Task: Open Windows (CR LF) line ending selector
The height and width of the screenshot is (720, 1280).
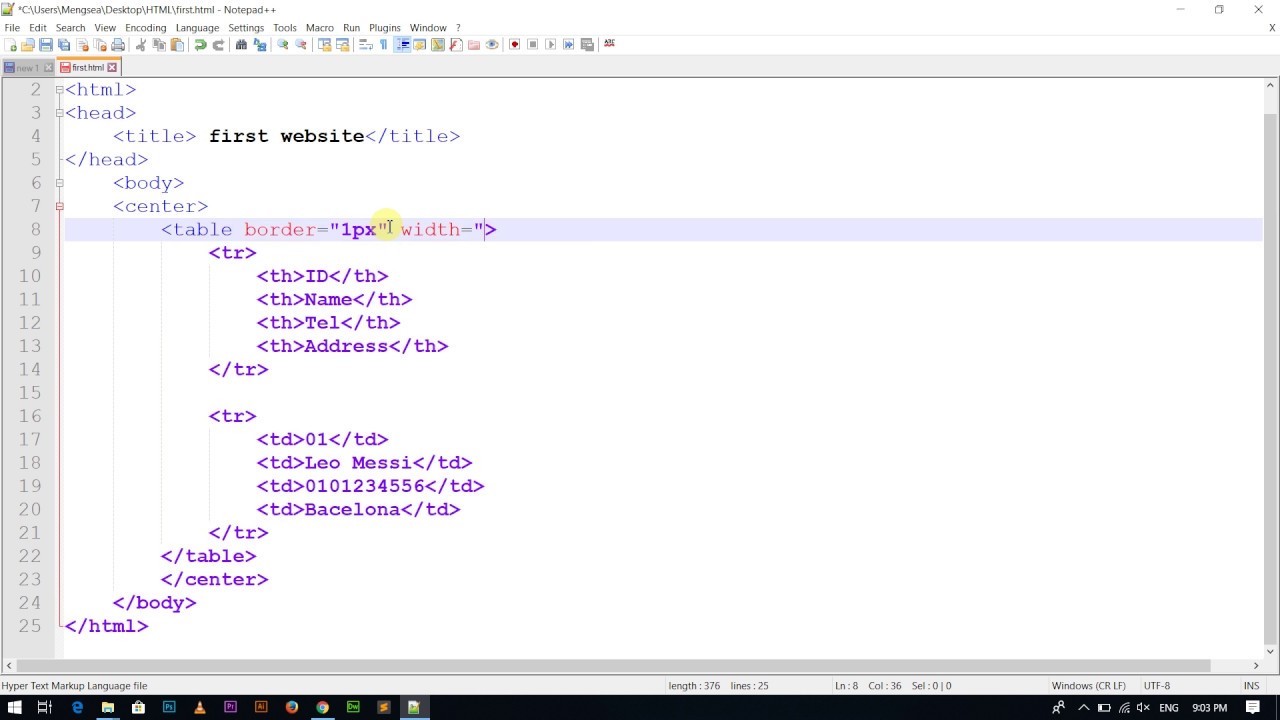Action: (1088, 686)
